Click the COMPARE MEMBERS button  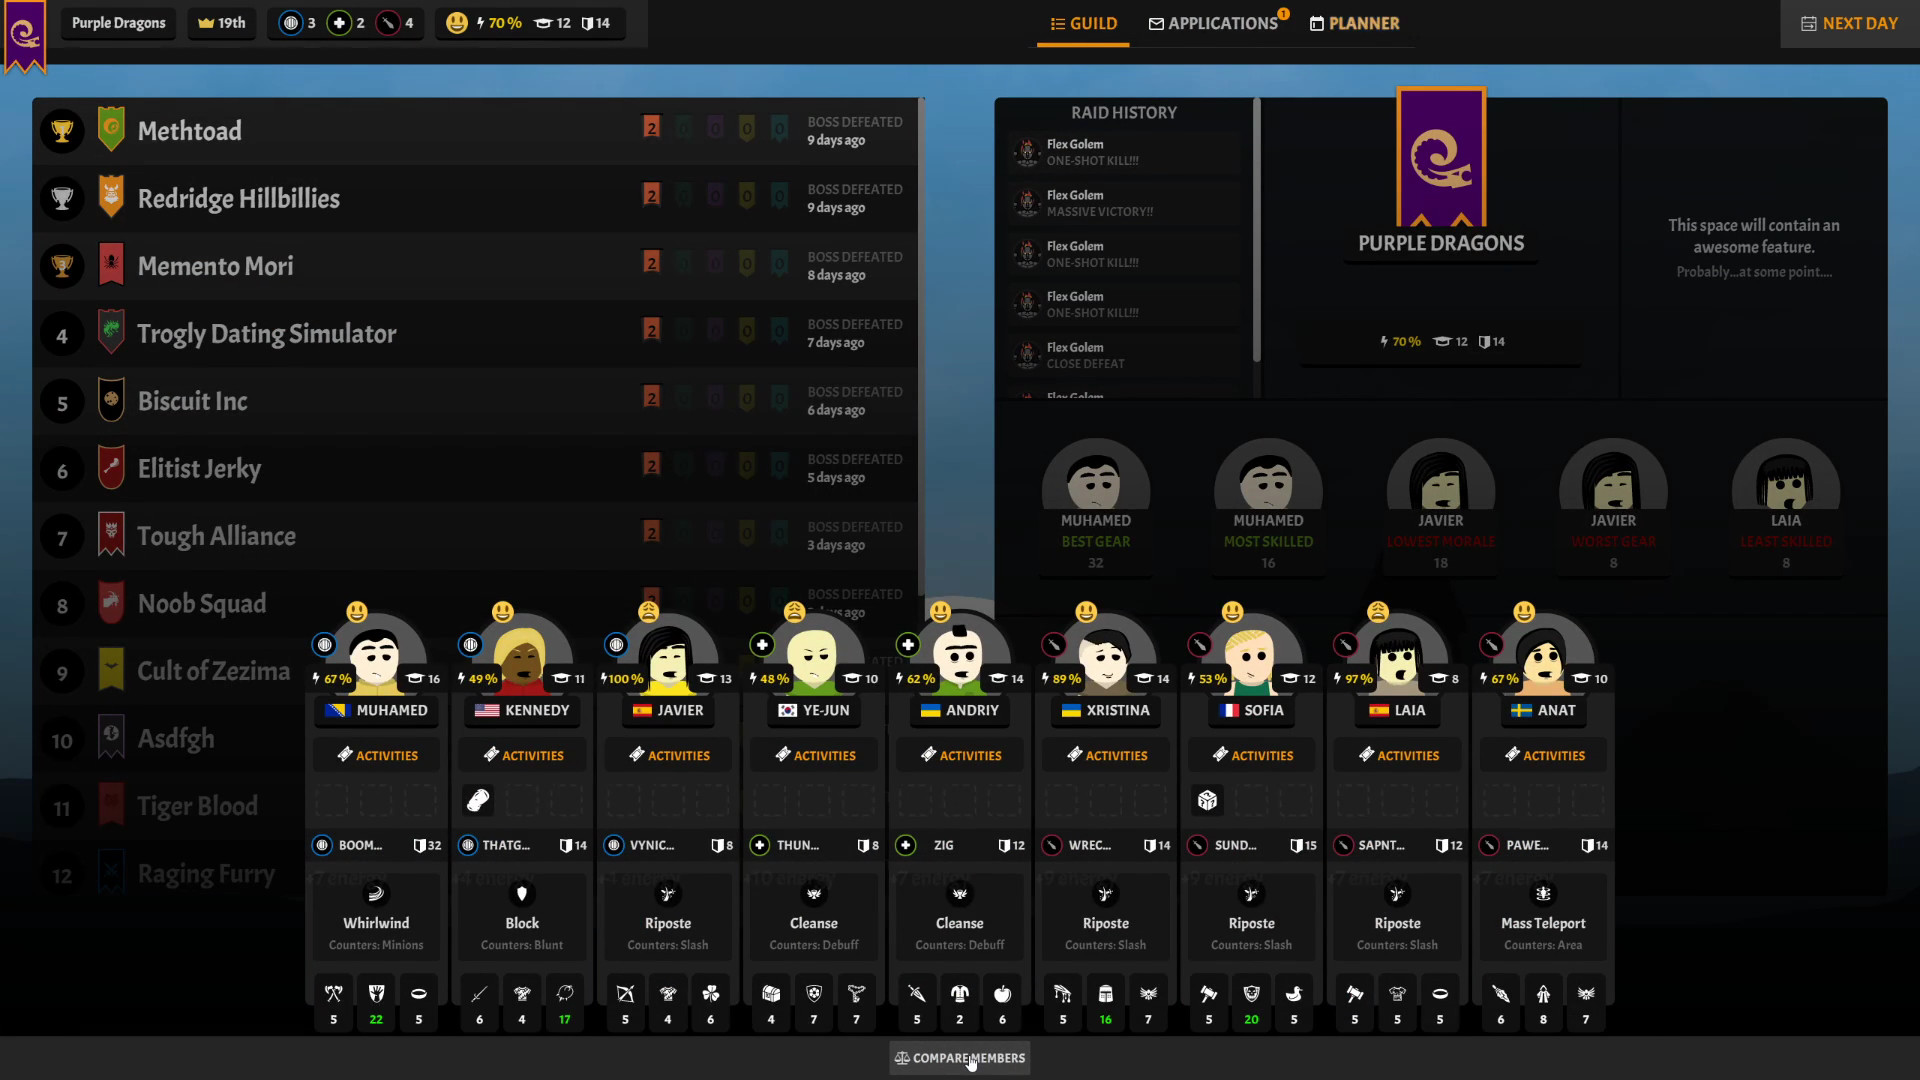click(958, 1057)
